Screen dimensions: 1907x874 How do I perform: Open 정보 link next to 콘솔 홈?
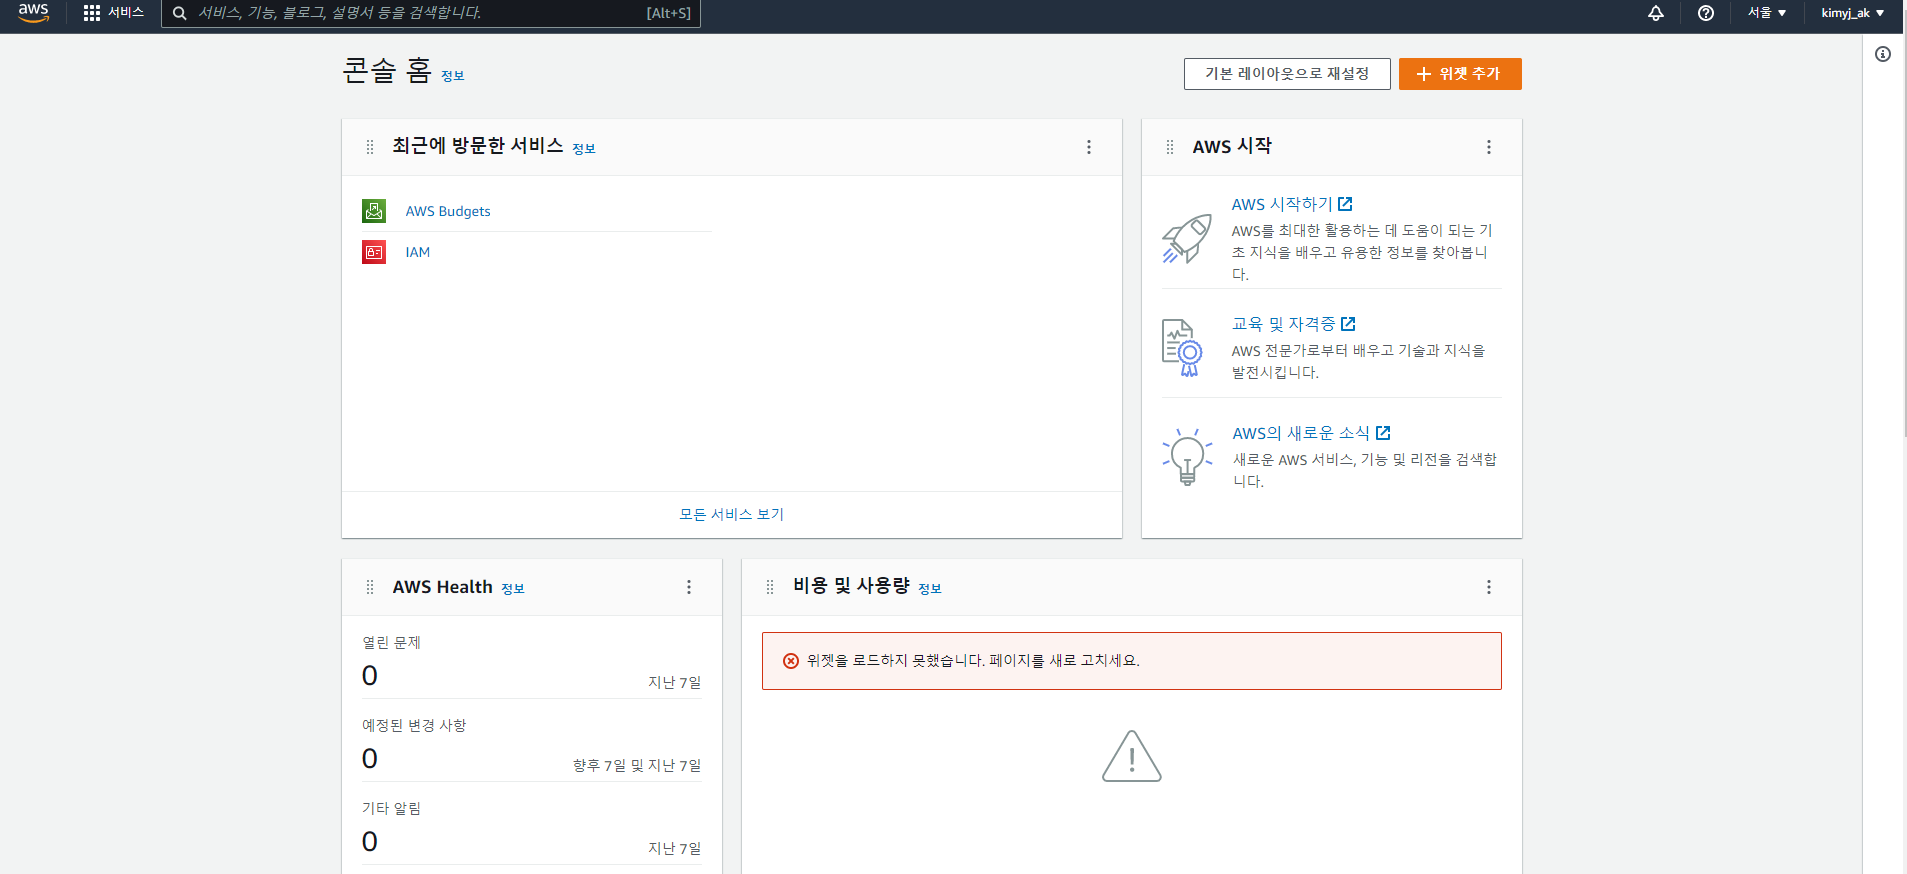[453, 76]
